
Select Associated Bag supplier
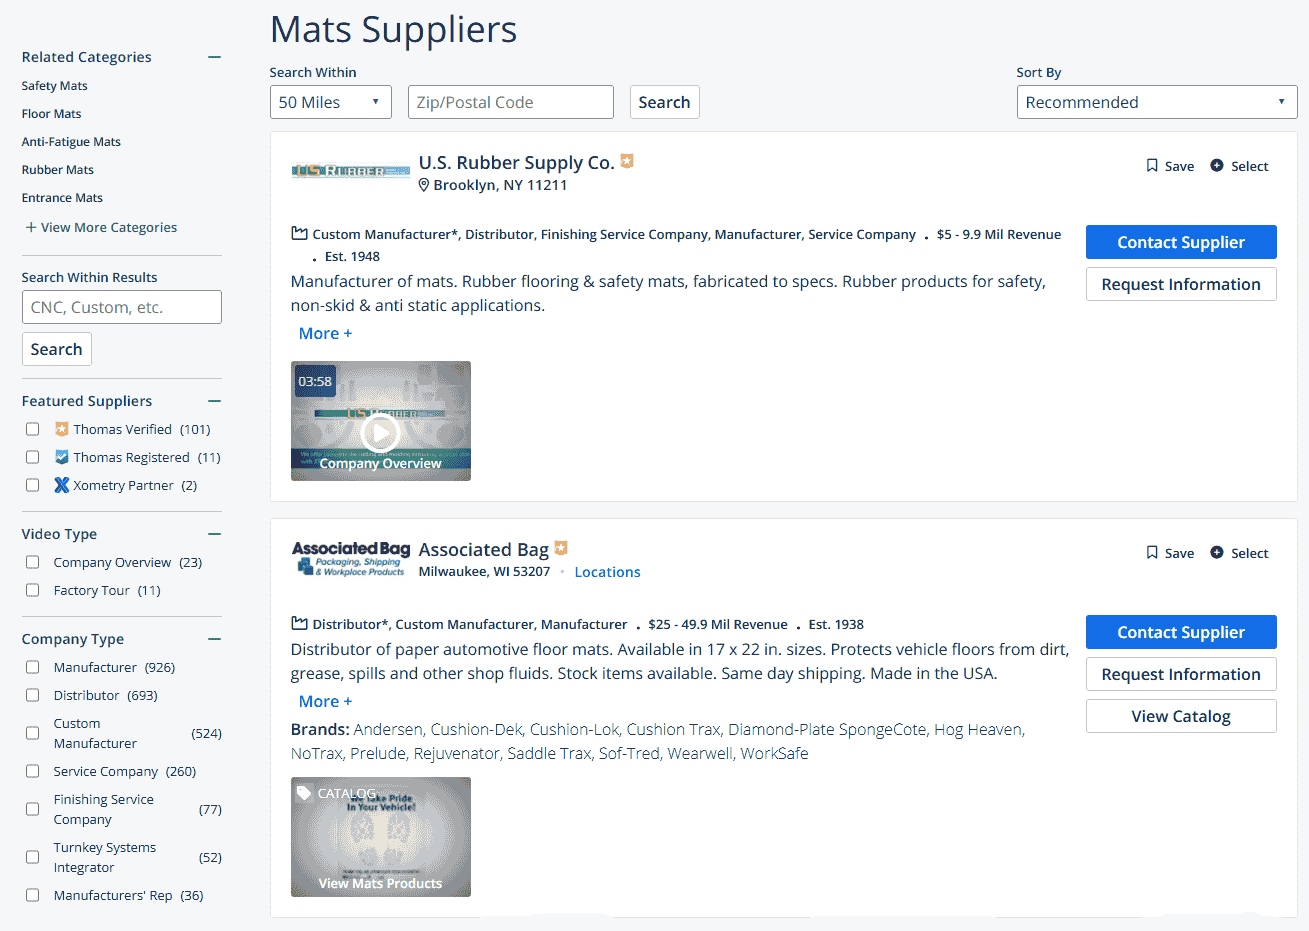click(x=1239, y=553)
